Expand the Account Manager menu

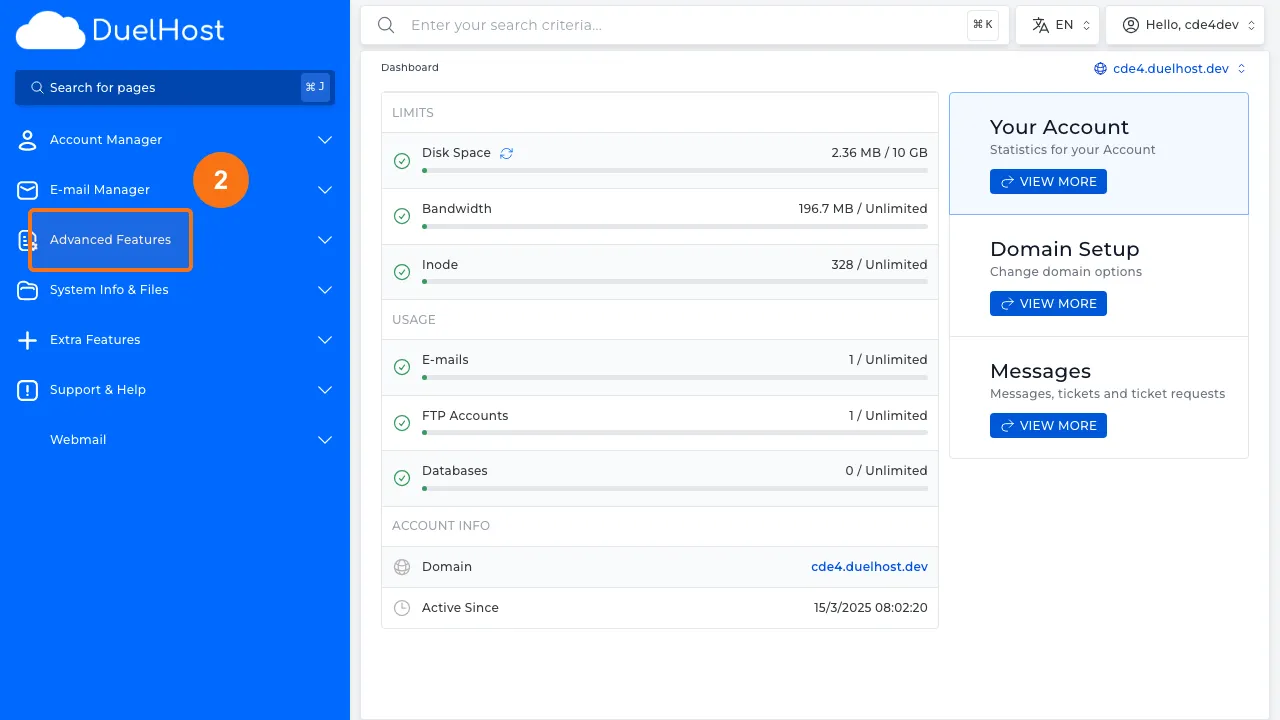[324, 140]
